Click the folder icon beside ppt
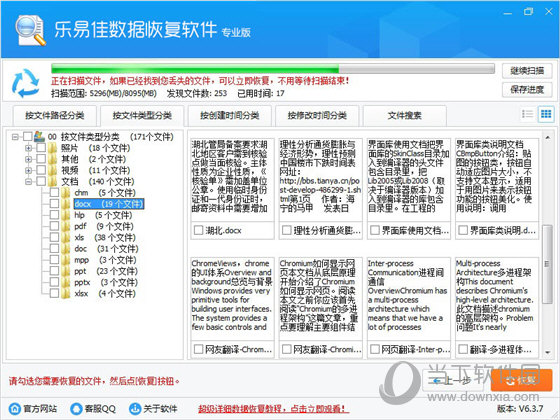Viewport: 560px width, 420px height. 66,271
